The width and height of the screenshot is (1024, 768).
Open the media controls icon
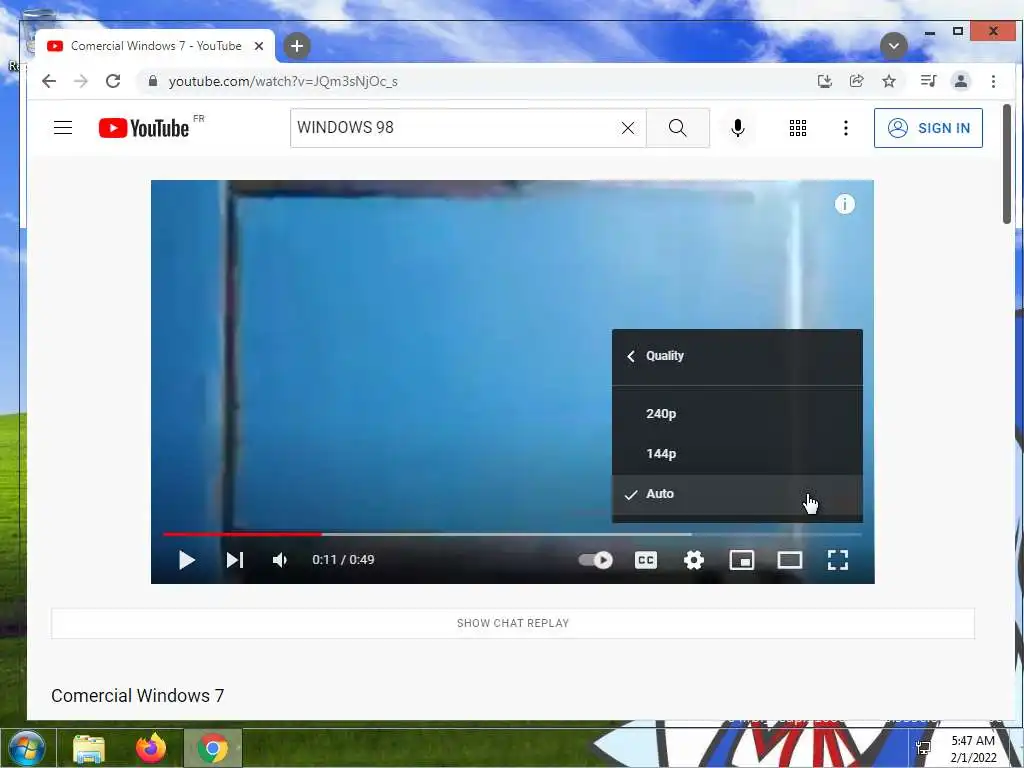pyautogui.click(x=928, y=81)
